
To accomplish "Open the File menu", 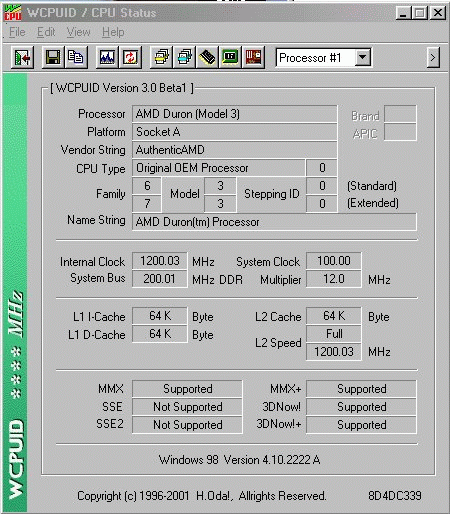I will point(17,32).
